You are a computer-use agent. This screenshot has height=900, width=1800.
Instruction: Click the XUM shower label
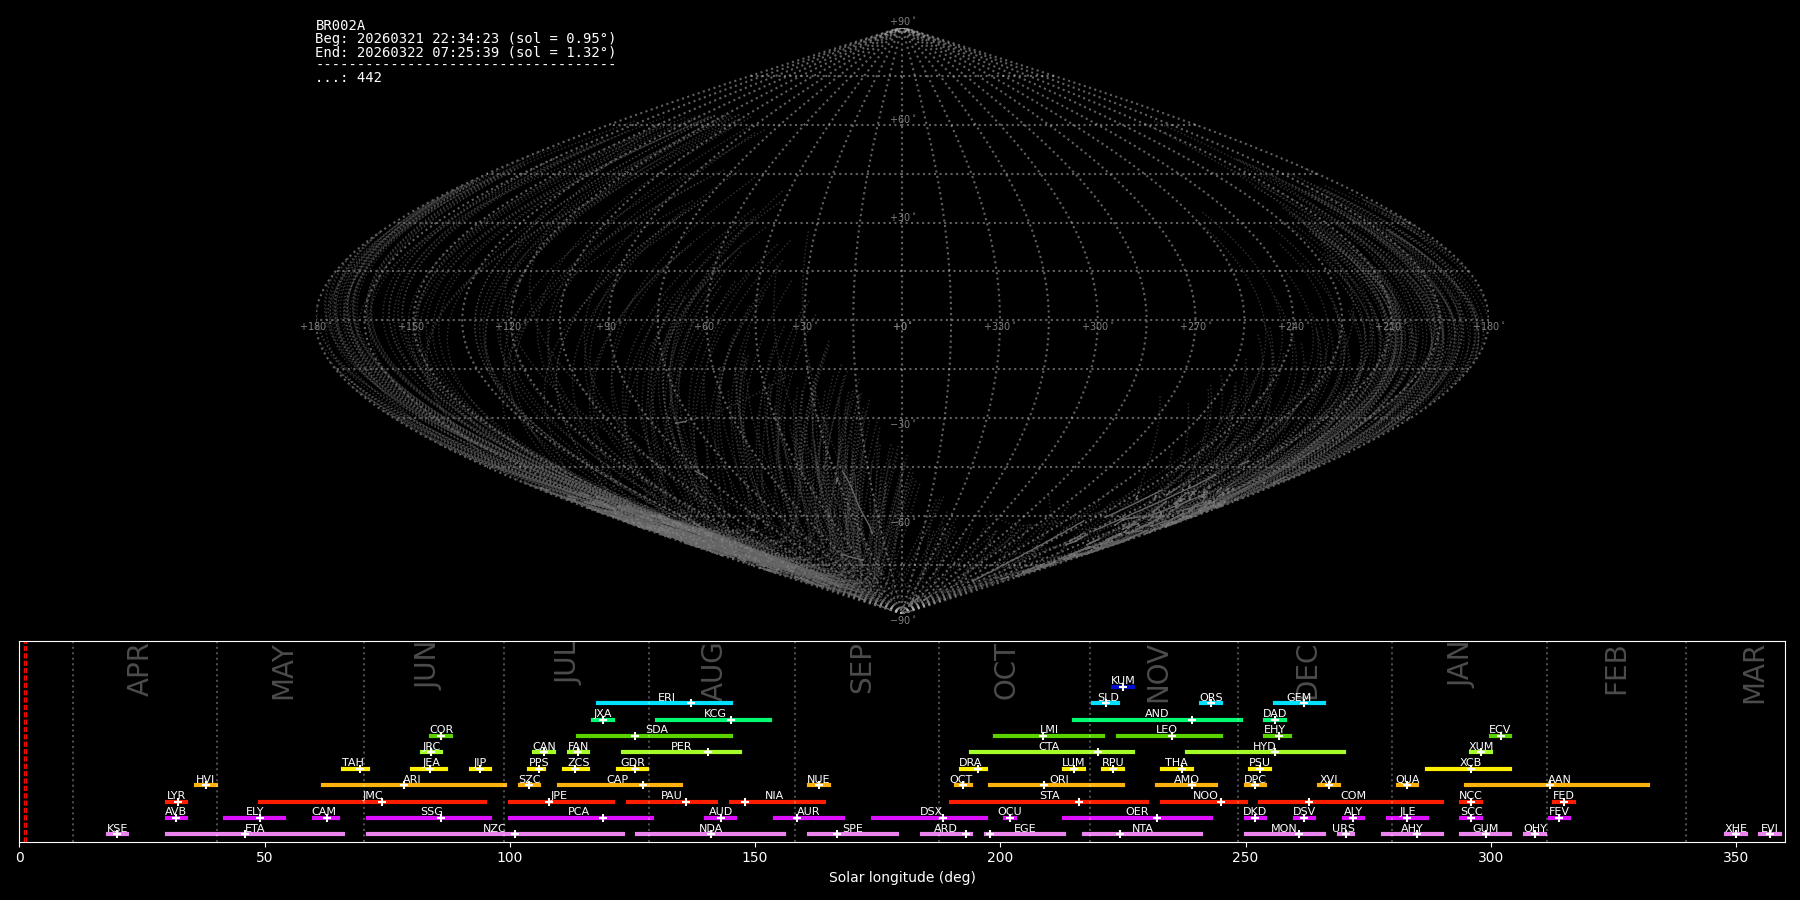[x=1481, y=747]
